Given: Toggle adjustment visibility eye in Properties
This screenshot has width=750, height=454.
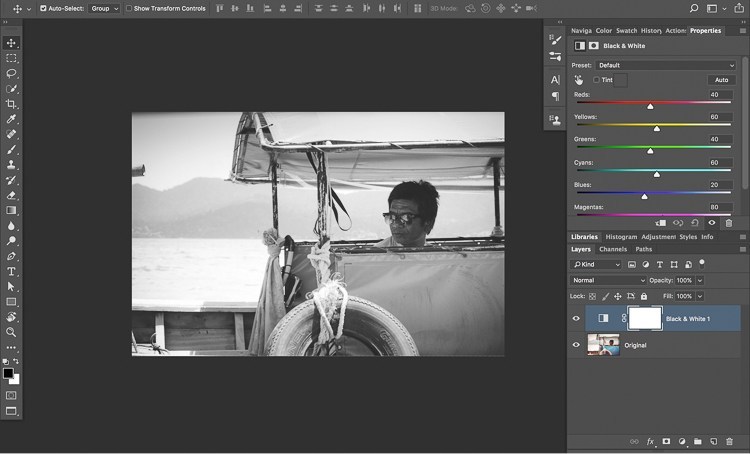Looking at the screenshot, I should (x=712, y=223).
